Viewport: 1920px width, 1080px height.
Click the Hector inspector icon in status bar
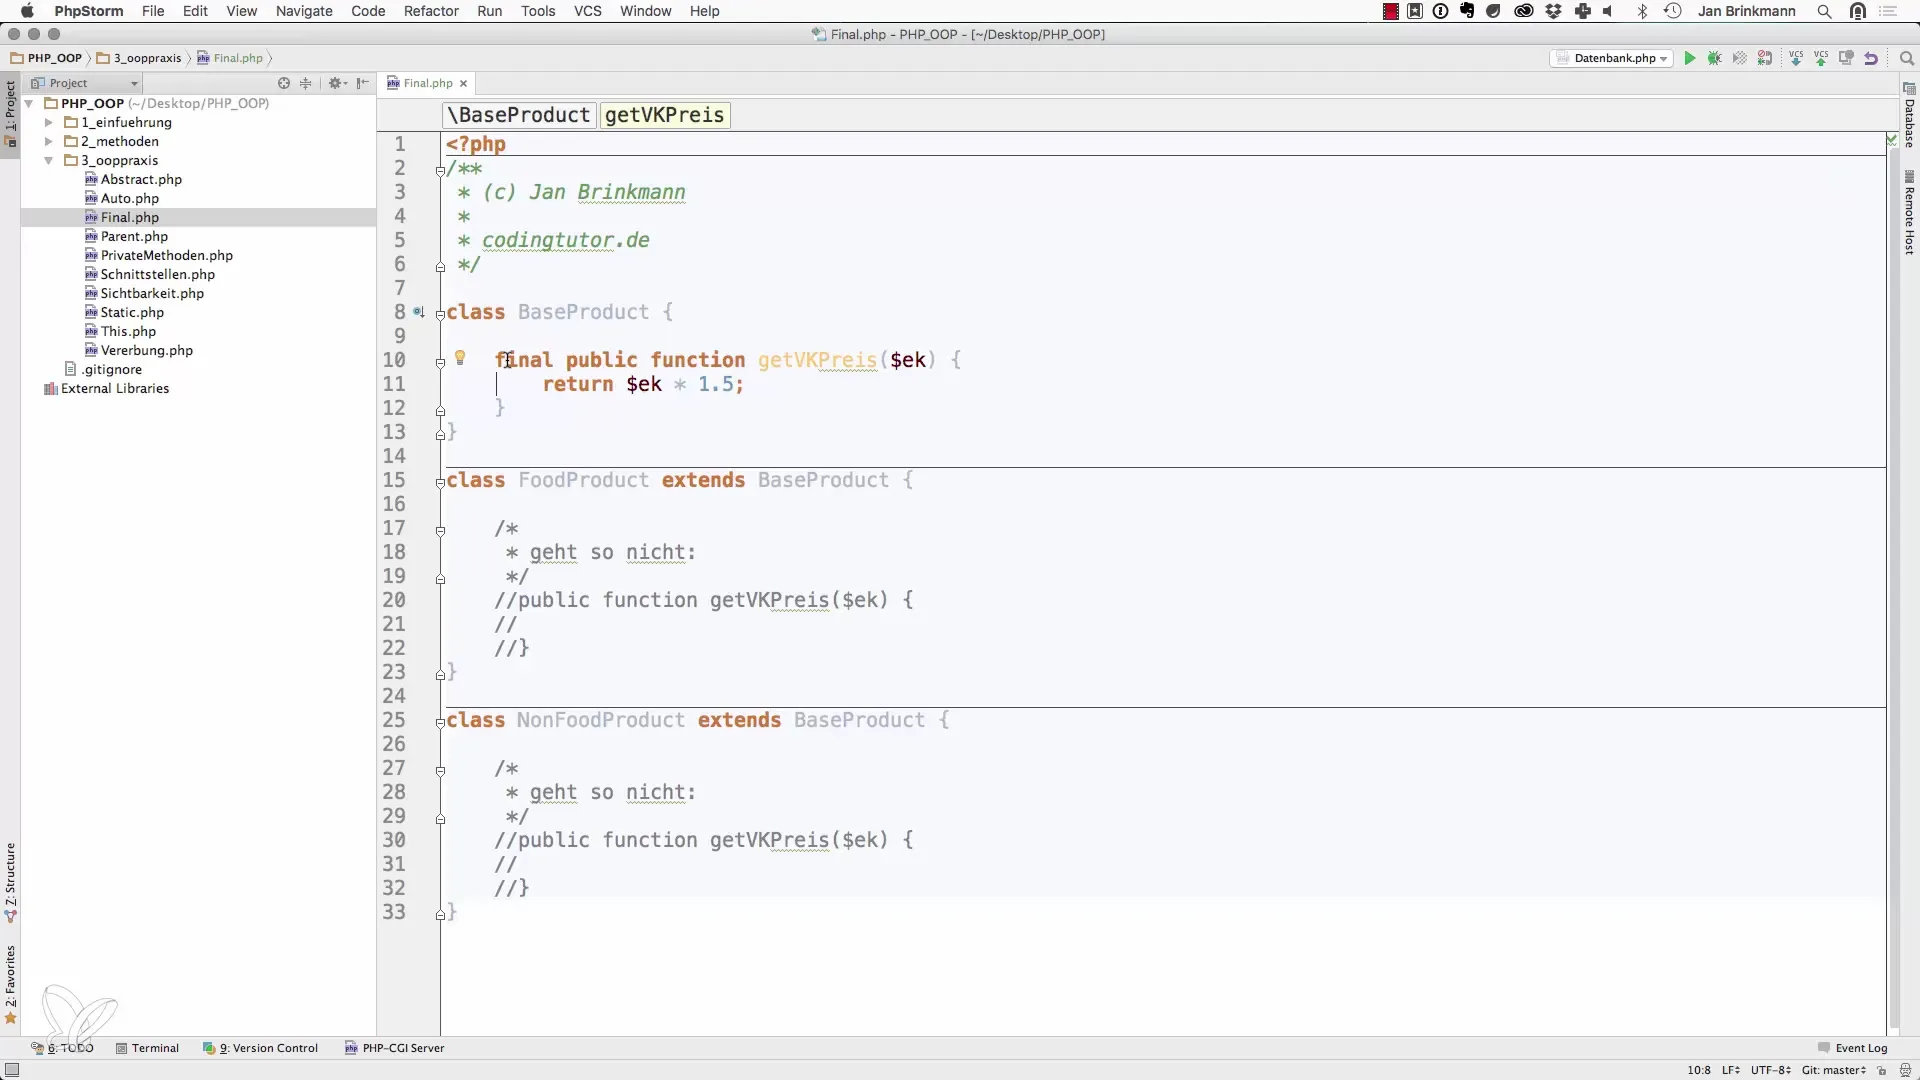[1905, 1070]
